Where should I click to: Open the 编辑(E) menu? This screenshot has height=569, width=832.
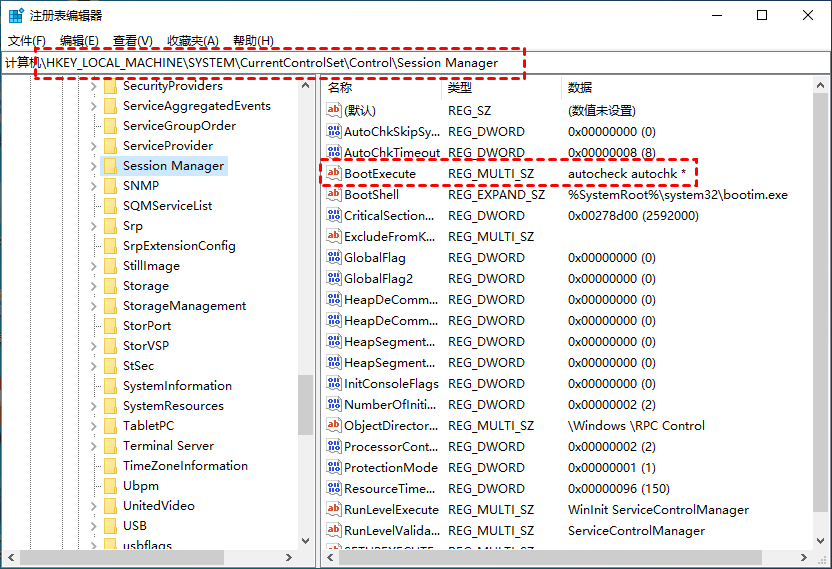point(79,41)
